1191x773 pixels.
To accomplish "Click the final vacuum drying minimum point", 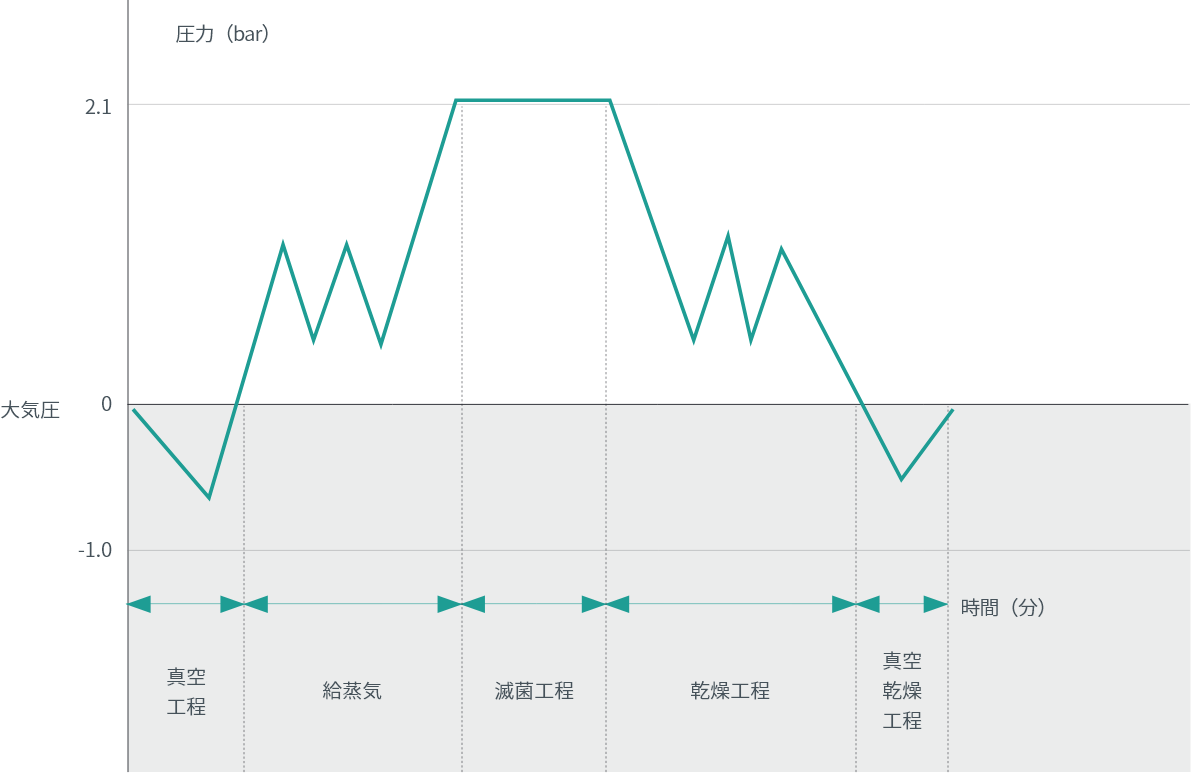I will coord(901,479).
